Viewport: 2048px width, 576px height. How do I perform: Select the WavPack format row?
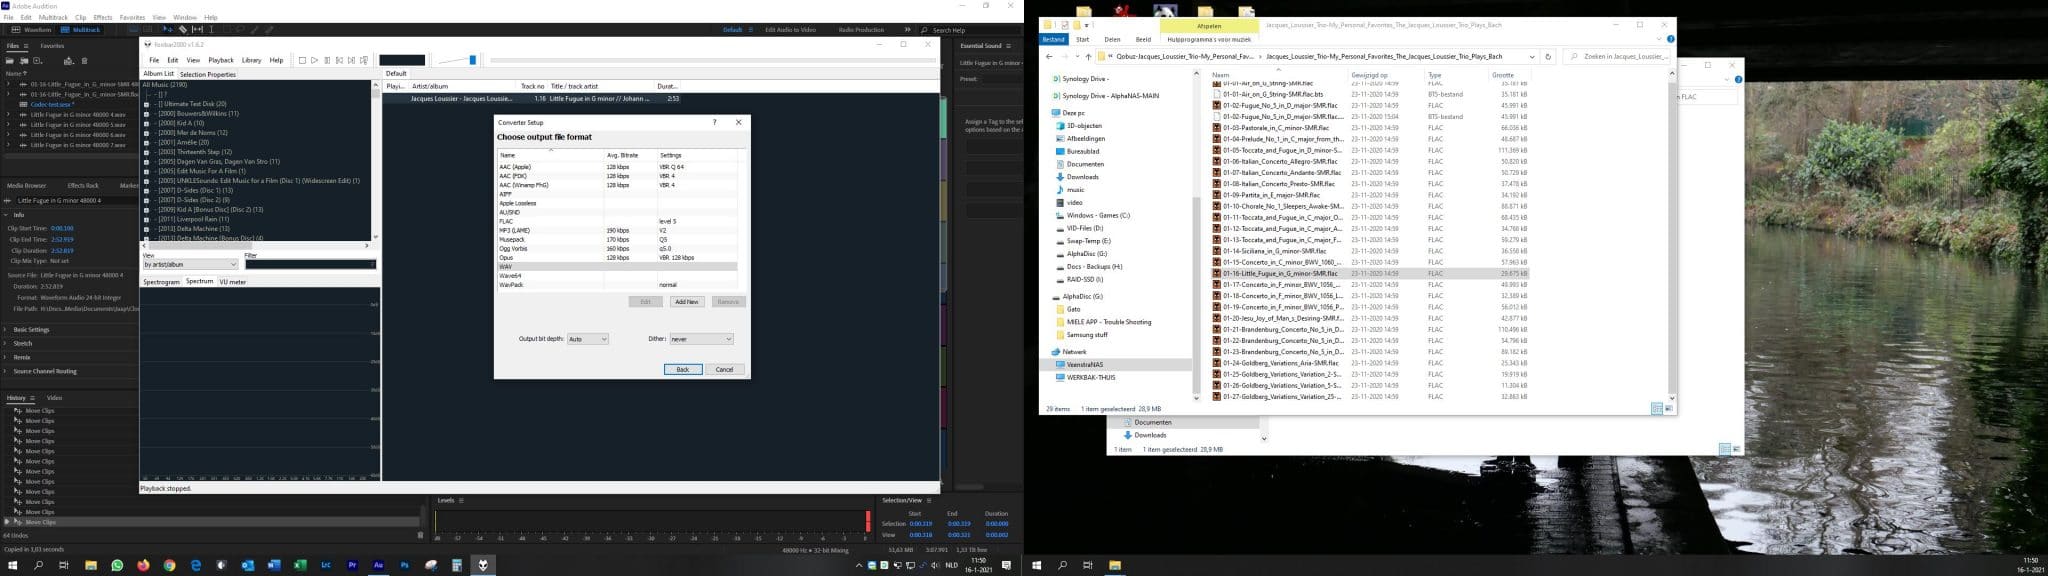coord(618,285)
